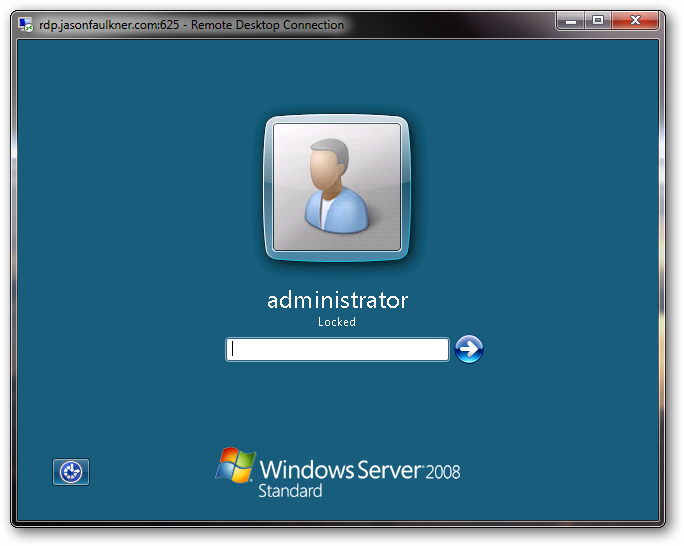Click the "administrator" account name

[x=338, y=300]
